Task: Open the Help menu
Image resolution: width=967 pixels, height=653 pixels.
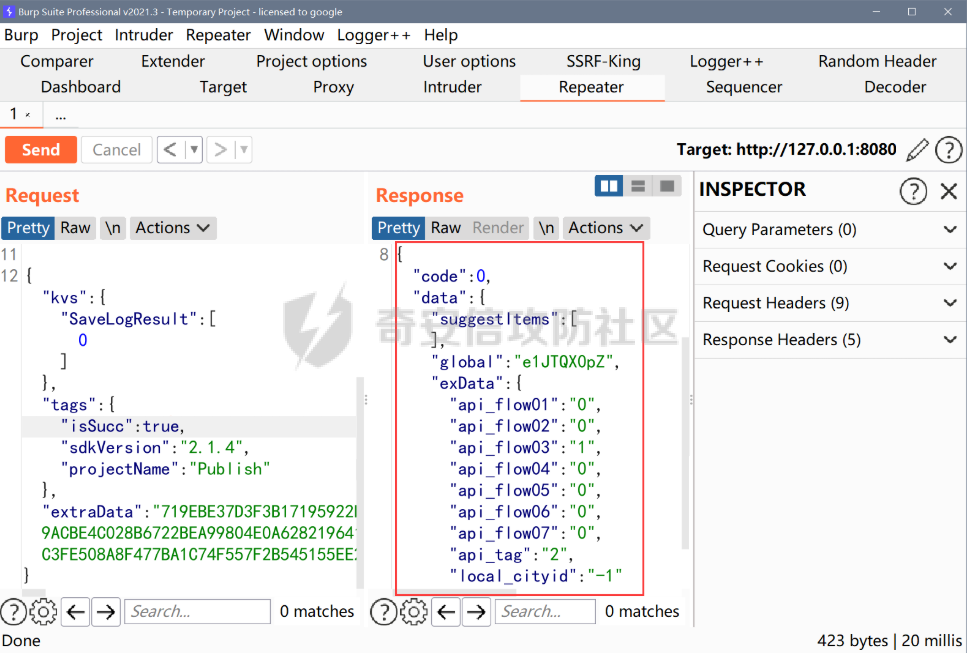Action: click(440, 35)
